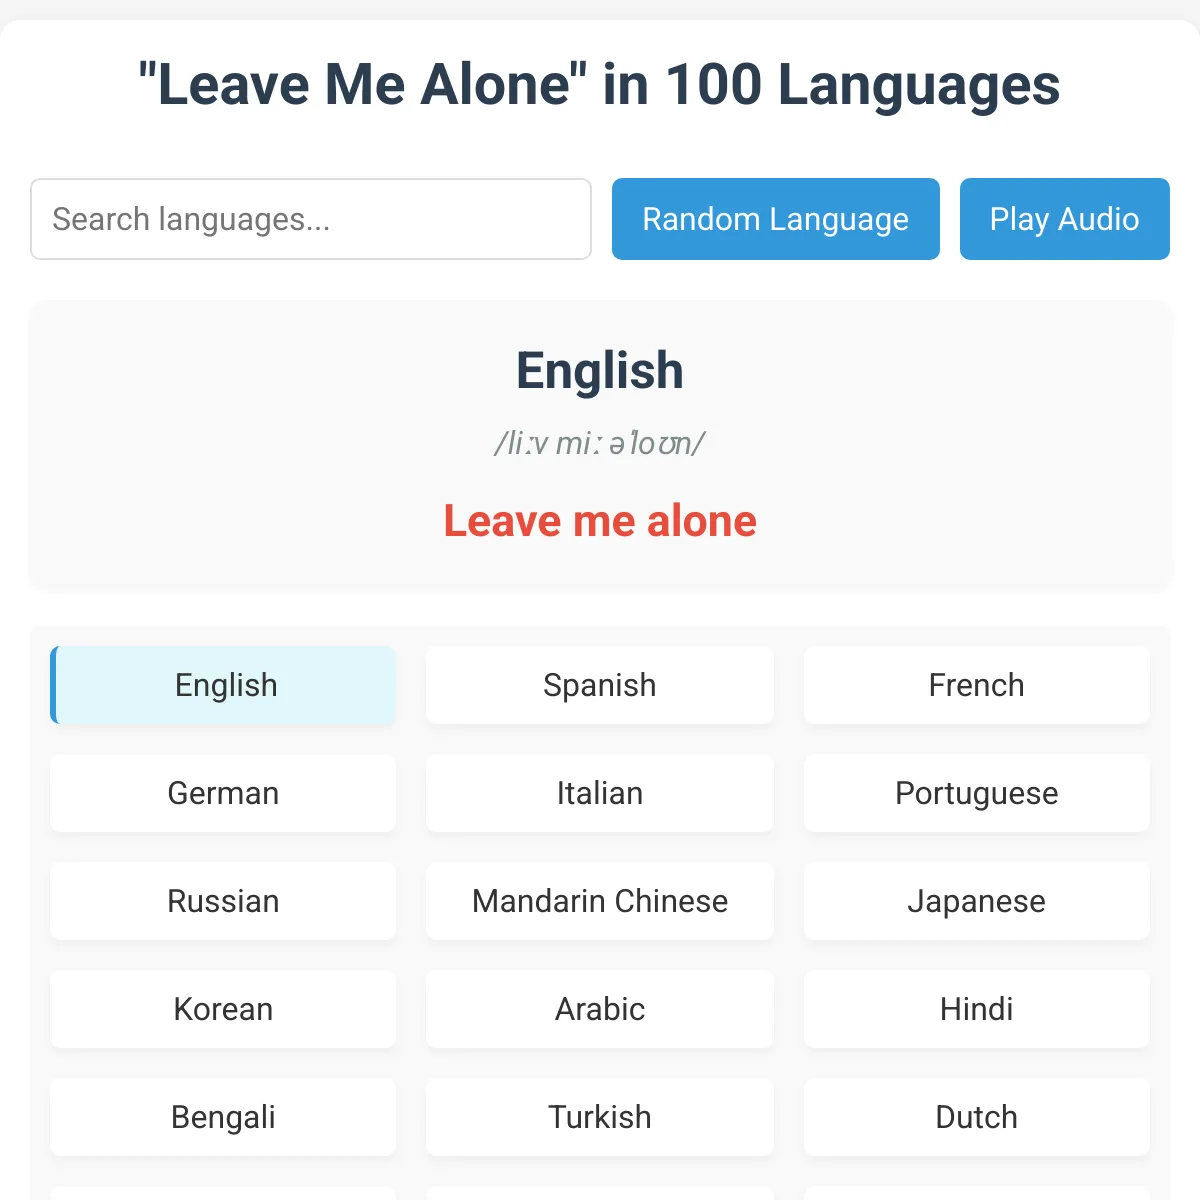Select the Hindi language tile
Image resolution: width=1200 pixels, height=1200 pixels.
coord(977,1009)
